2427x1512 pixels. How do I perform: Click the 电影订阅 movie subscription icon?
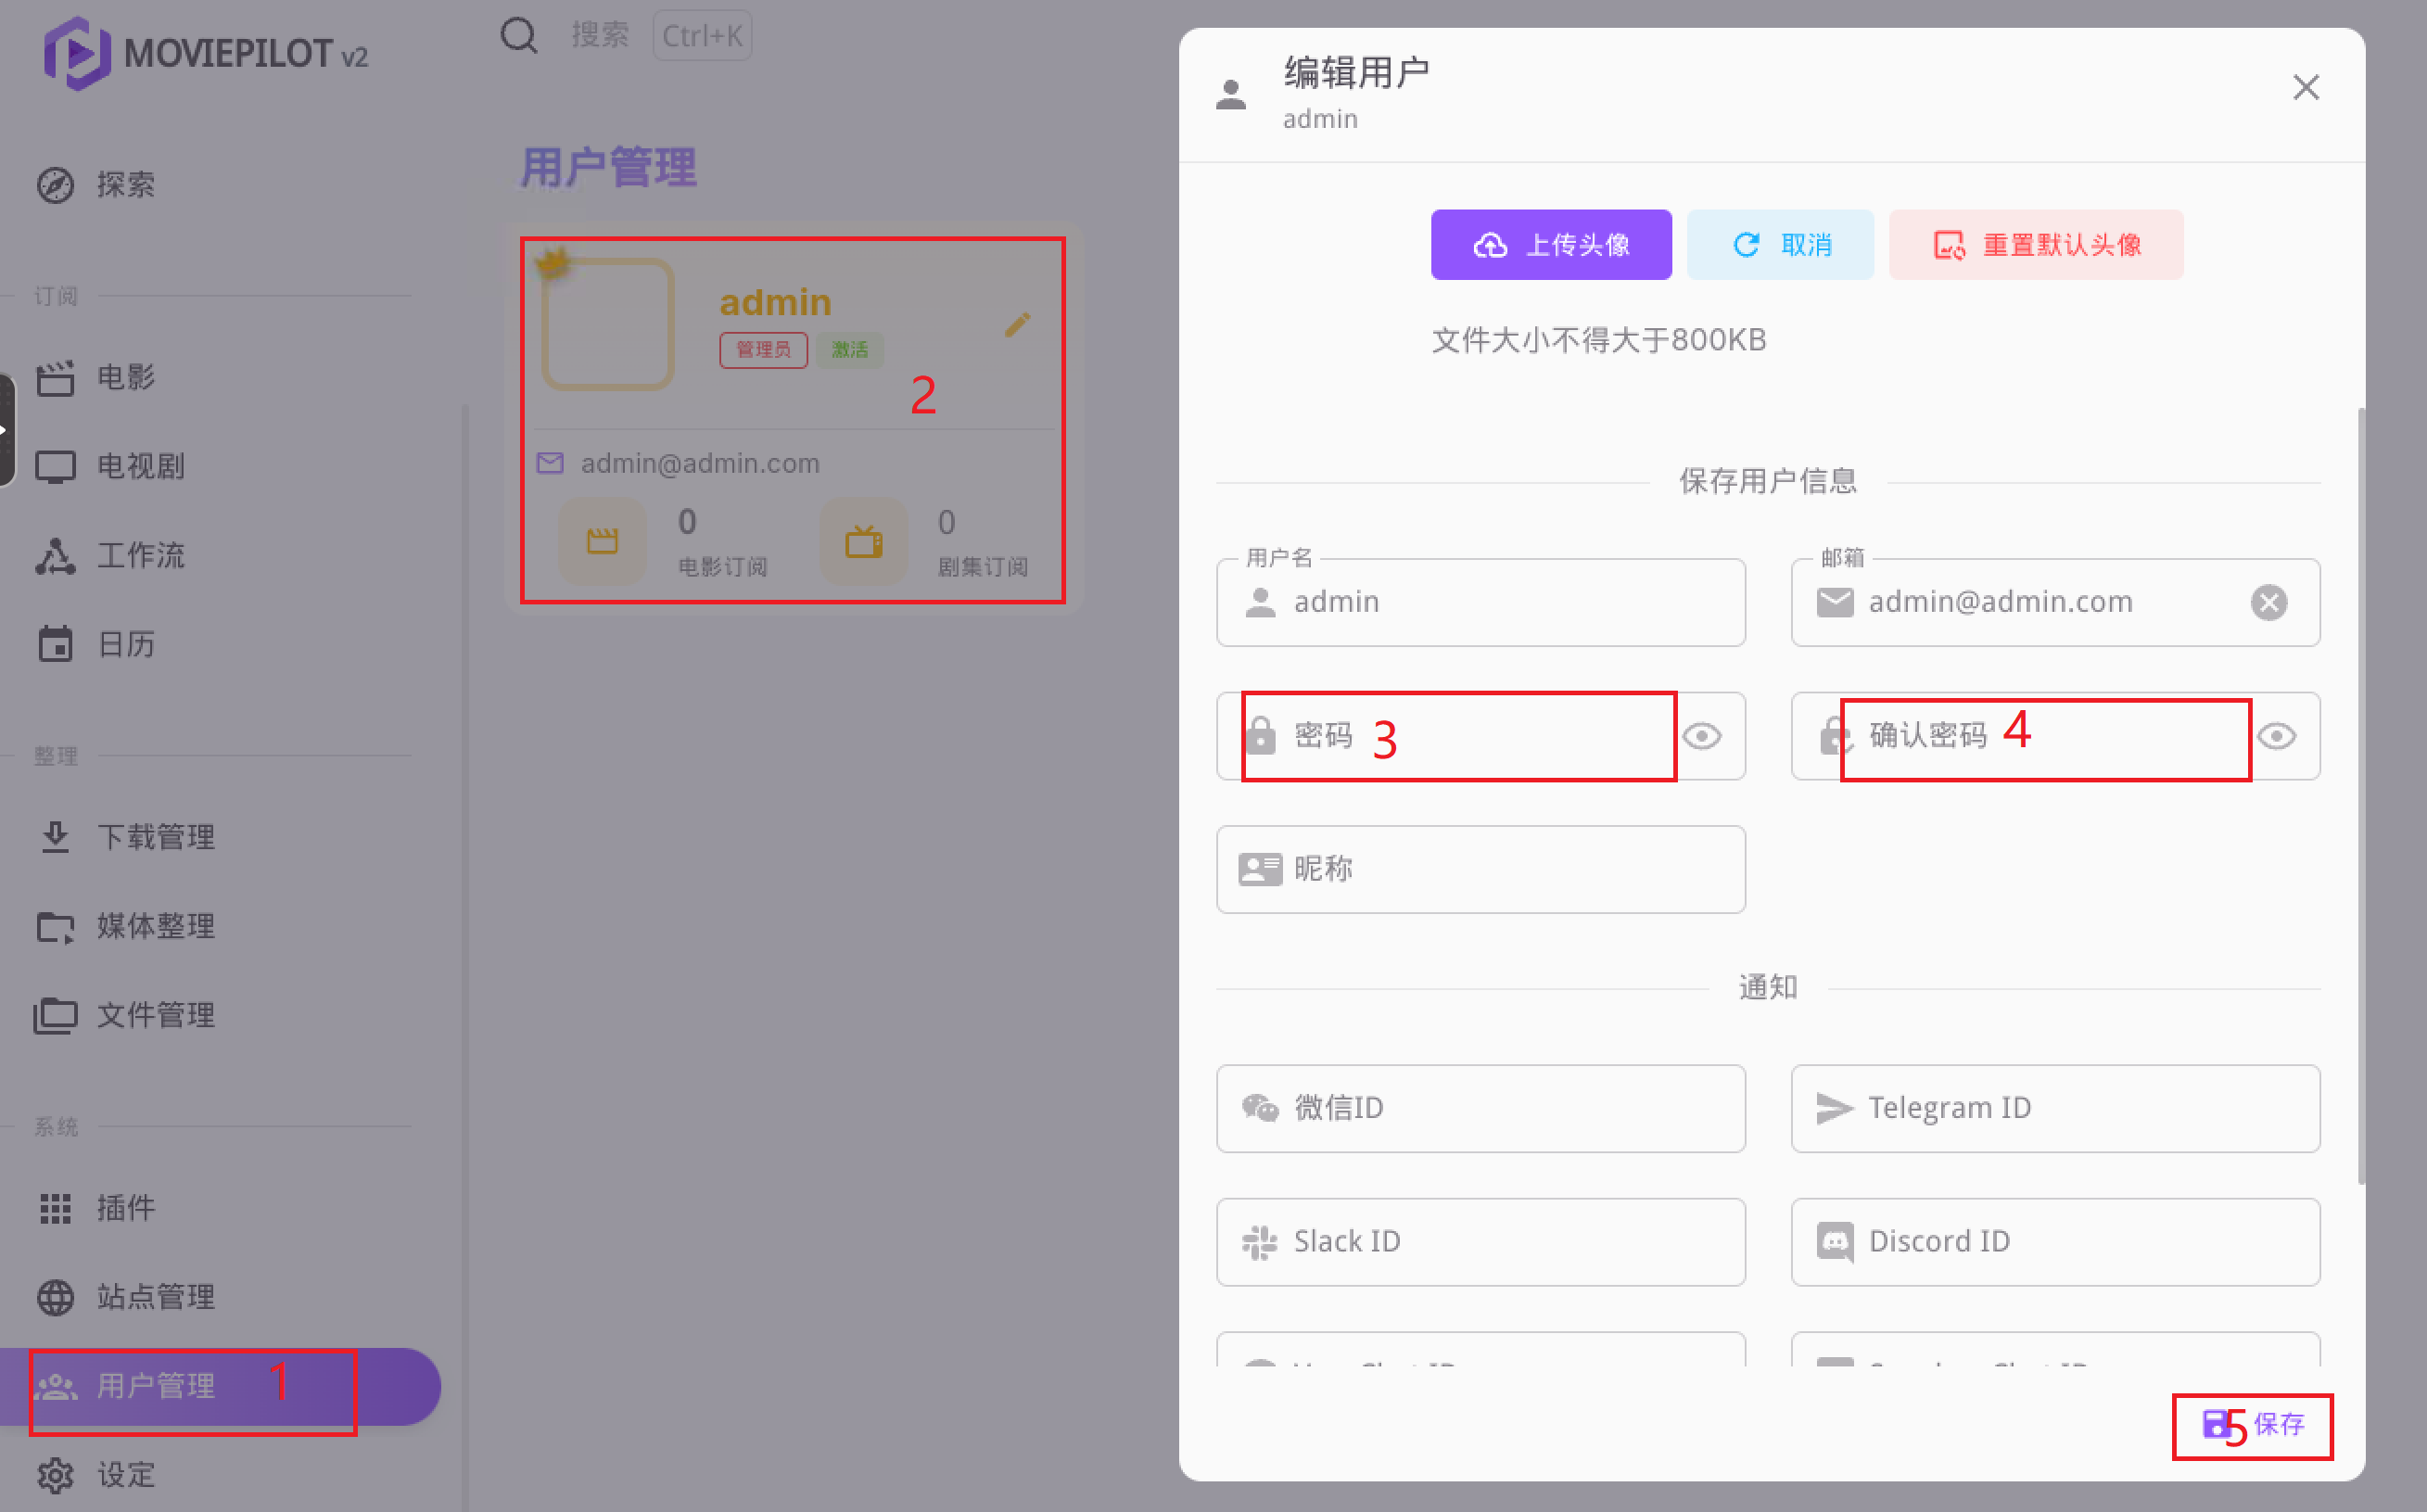[x=602, y=541]
